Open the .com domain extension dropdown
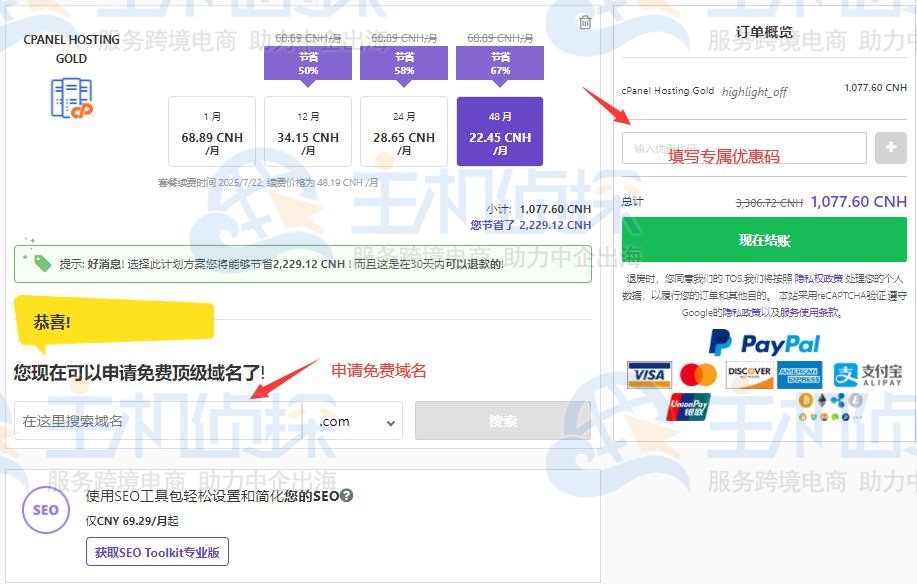The image size is (917, 584). click(x=353, y=421)
